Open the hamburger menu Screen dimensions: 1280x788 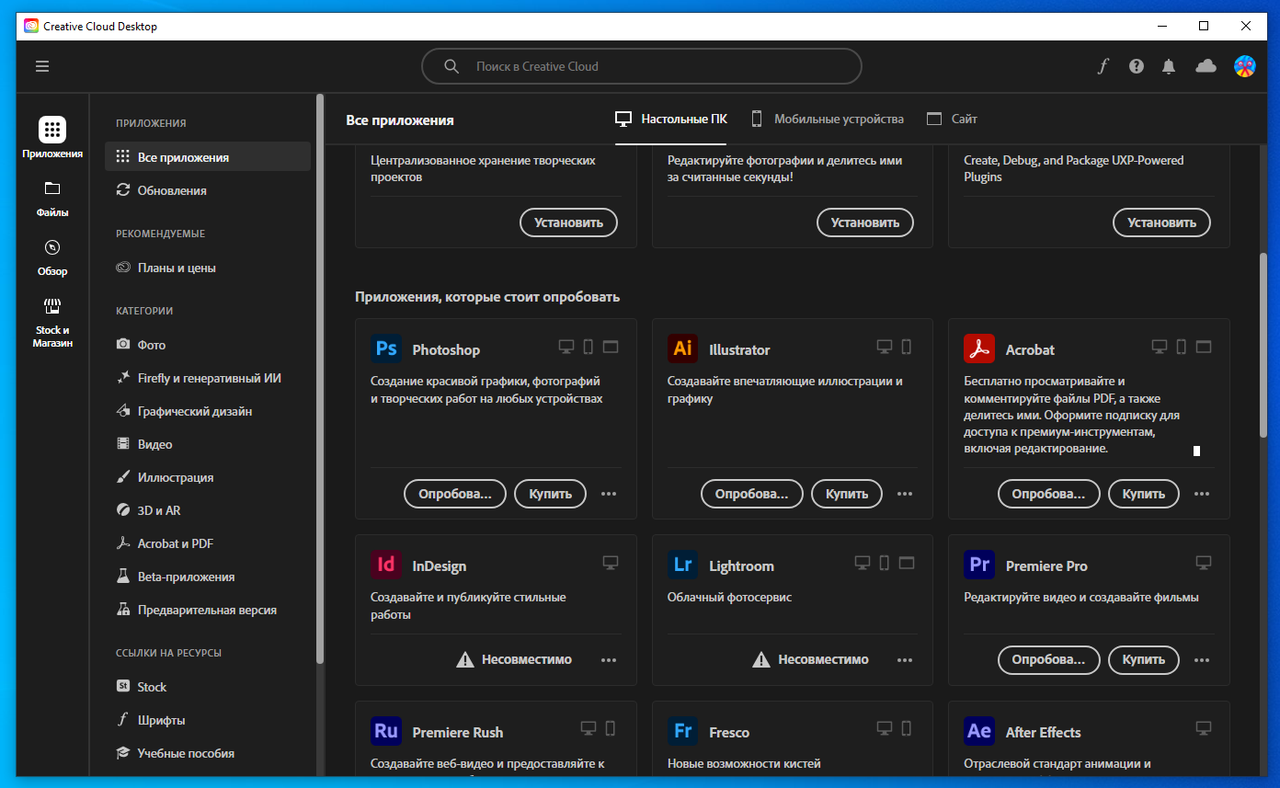point(42,66)
